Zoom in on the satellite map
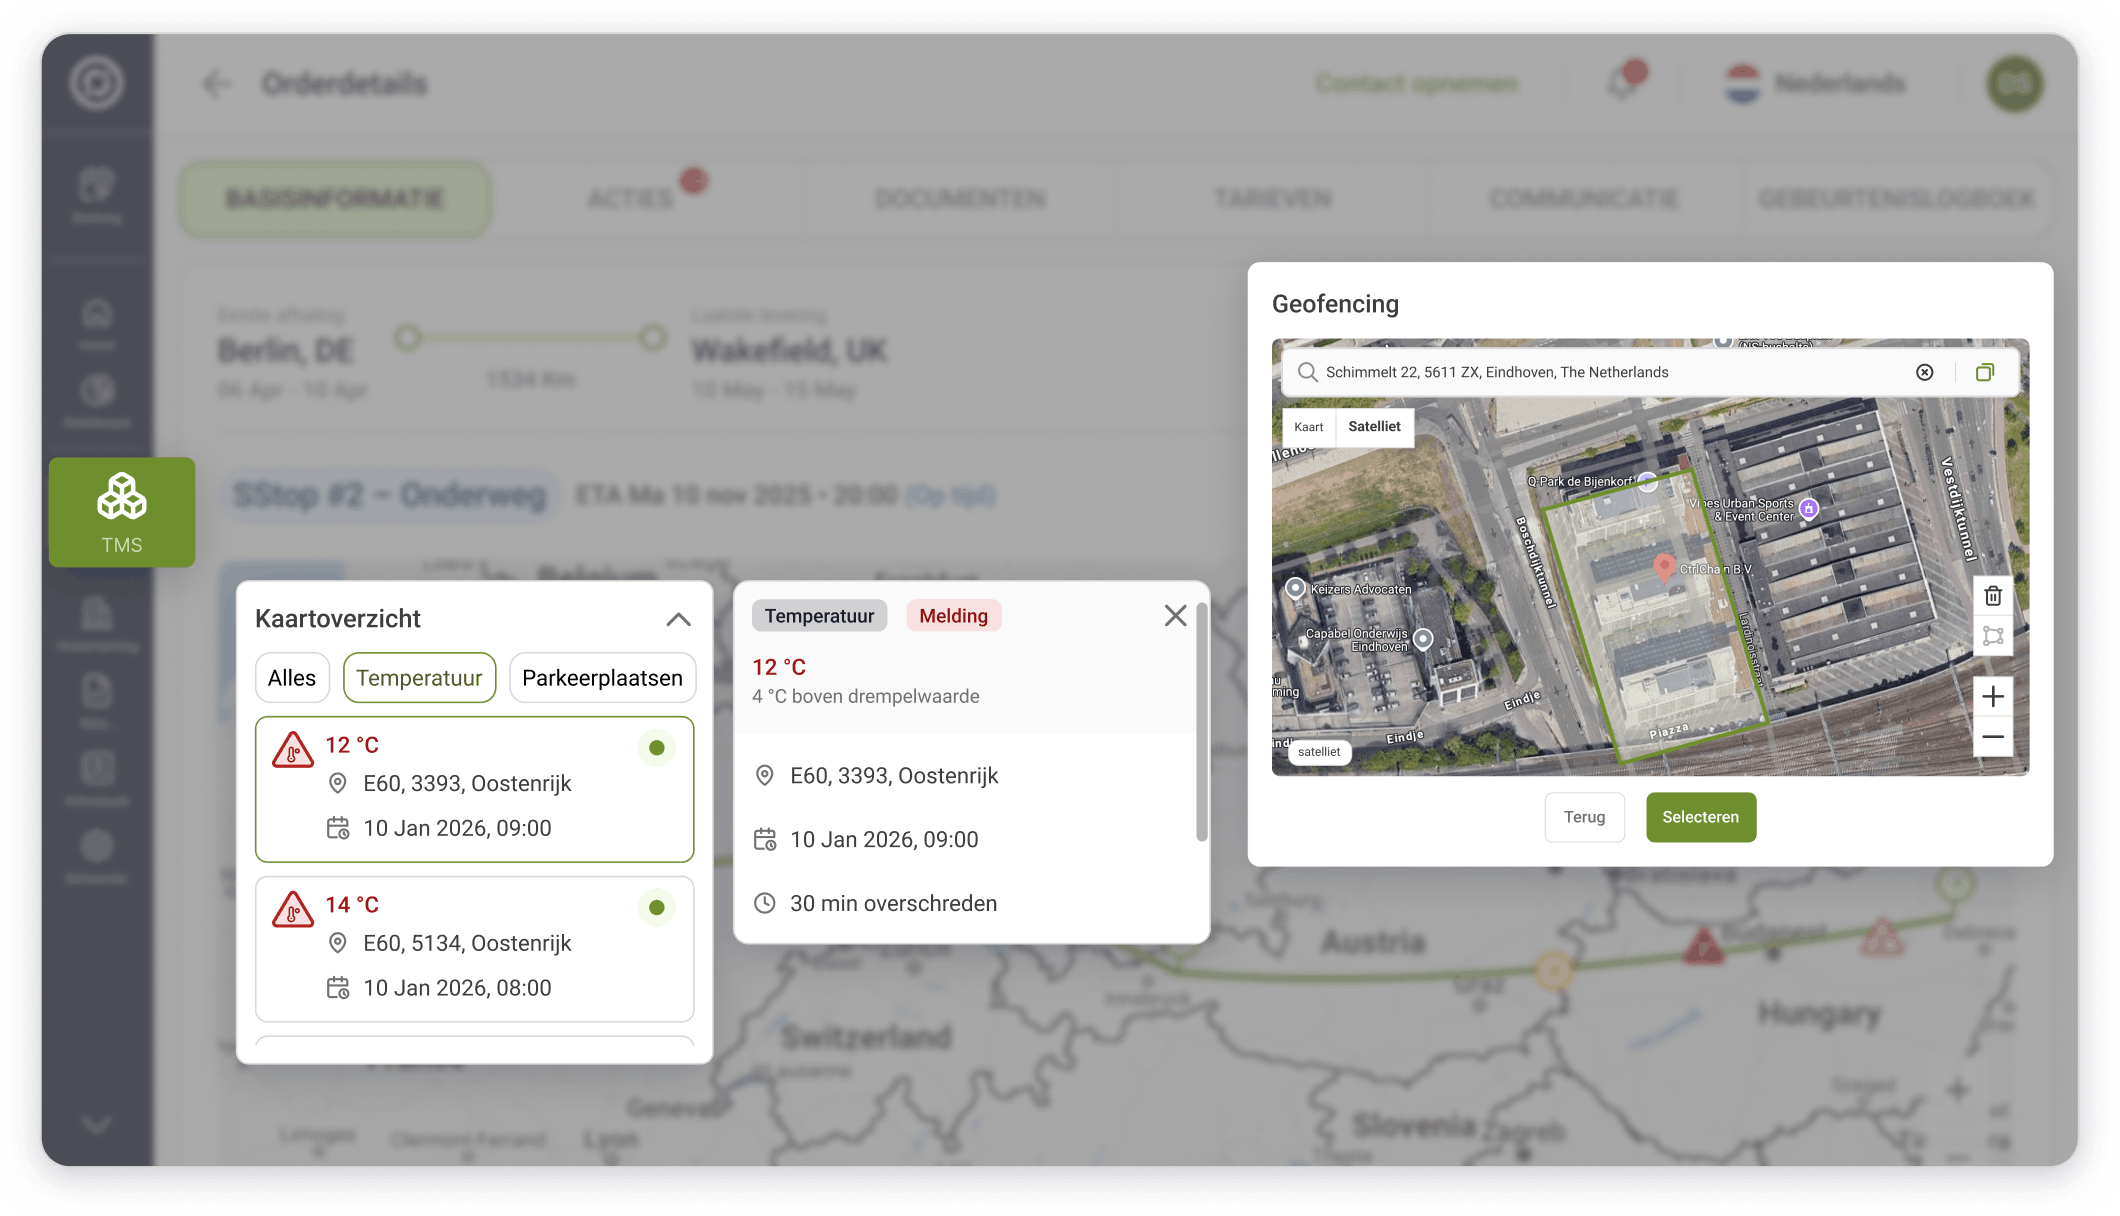Image resolution: width=2120 pixels, height=1216 pixels. click(1992, 696)
